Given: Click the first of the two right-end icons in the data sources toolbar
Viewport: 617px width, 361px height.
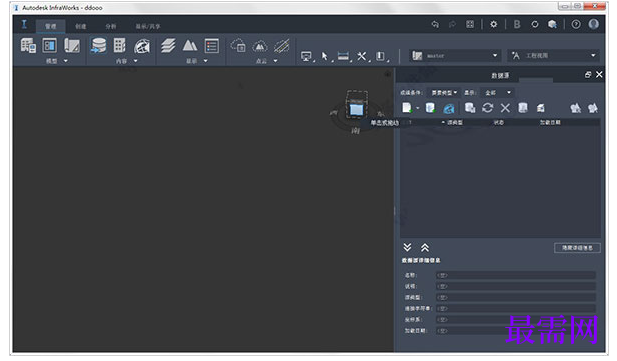Looking at the screenshot, I should point(576,108).
